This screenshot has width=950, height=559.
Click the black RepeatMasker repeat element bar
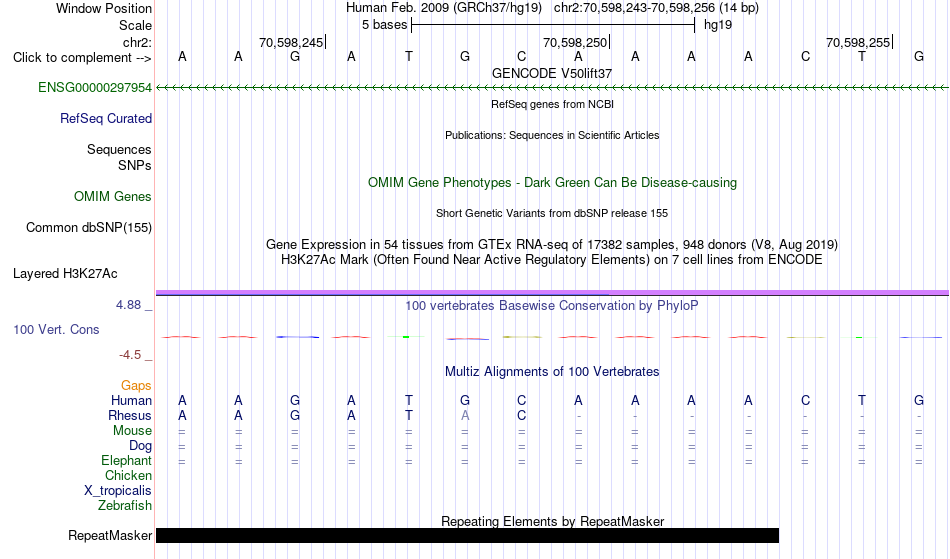pos(467,535)
